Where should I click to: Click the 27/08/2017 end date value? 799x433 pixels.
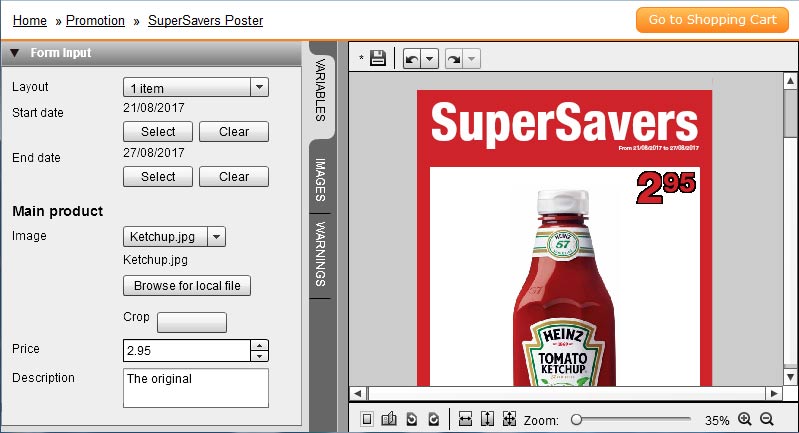pos(153,153)
